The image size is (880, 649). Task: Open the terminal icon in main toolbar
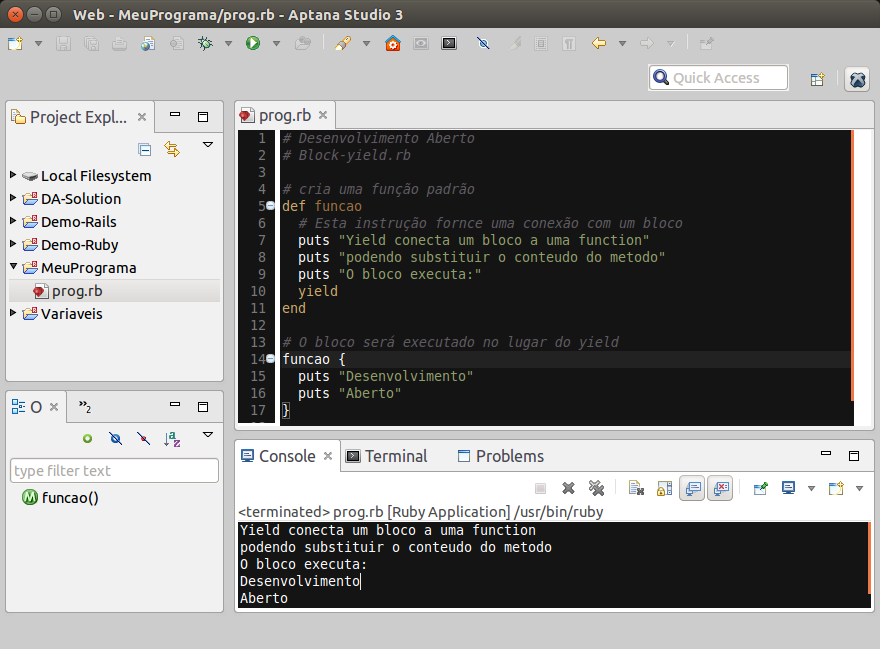(x=449, y=43)
